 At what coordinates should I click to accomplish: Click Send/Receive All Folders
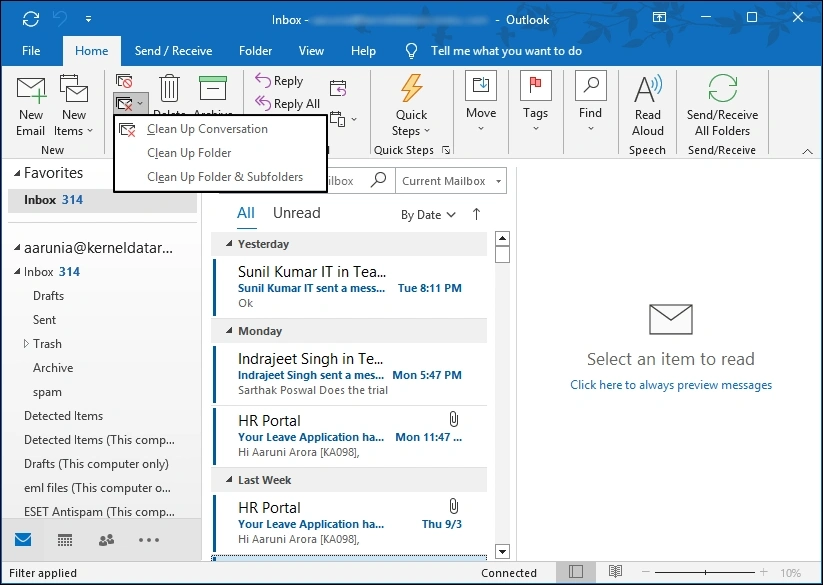tap(722, 107)
